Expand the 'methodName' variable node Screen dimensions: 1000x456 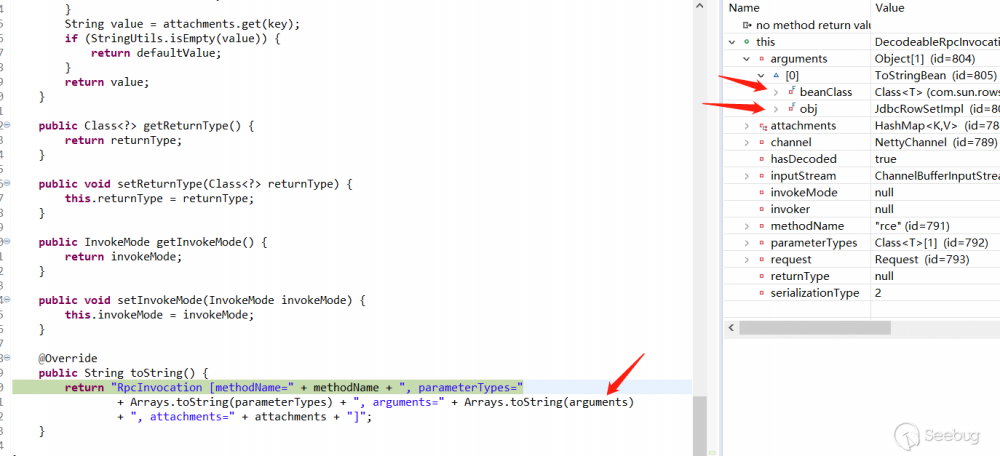tap(747, 226)
